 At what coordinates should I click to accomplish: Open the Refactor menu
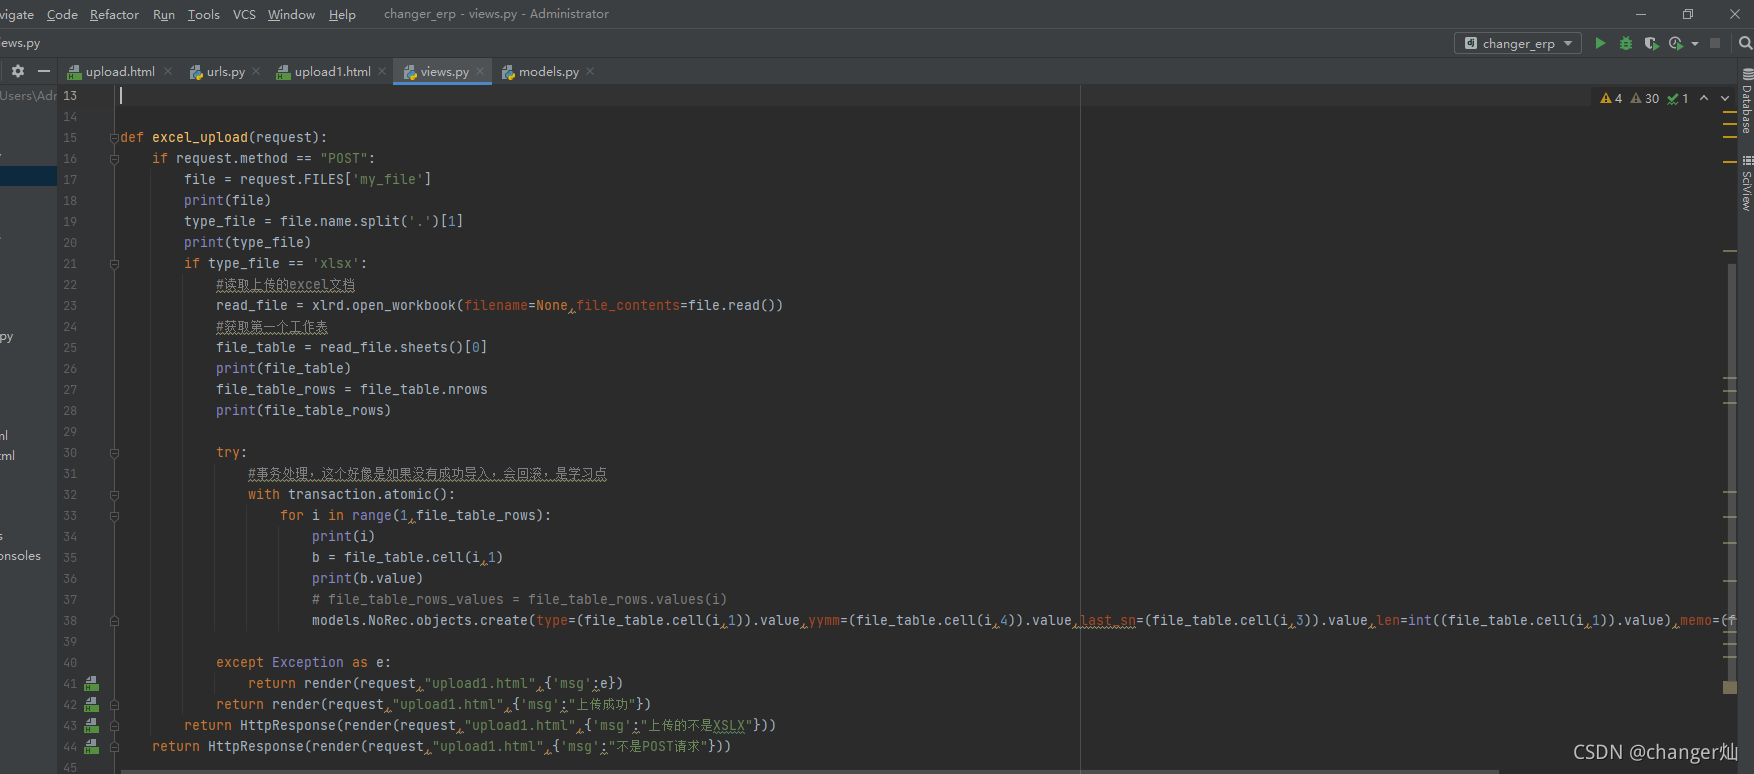pos(114,14)
